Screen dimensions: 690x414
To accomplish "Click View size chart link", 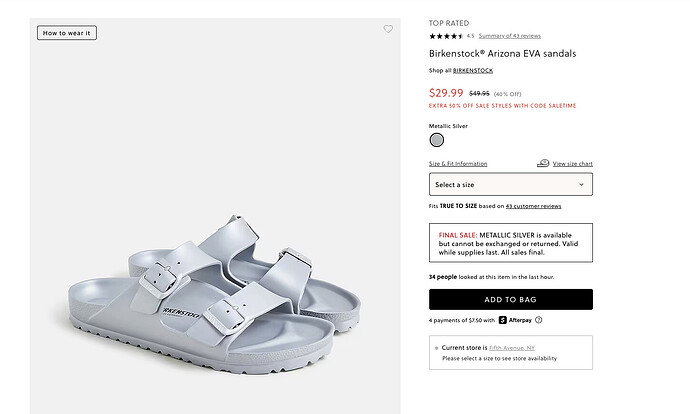I will [572, 163].
